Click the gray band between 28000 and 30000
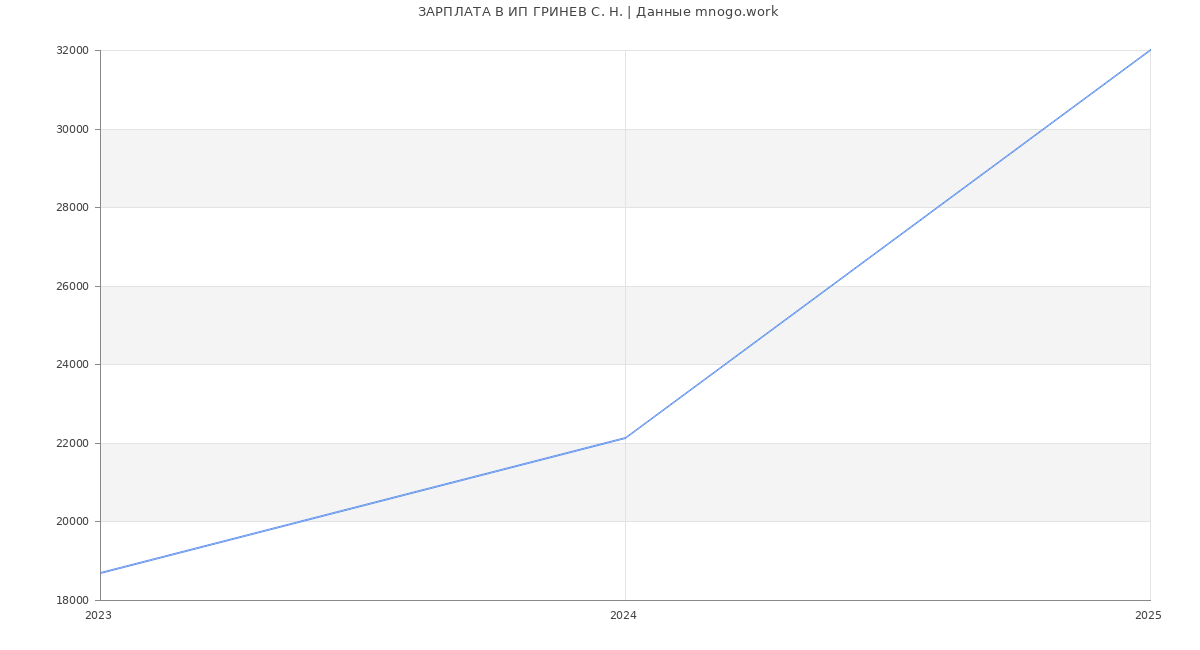The width and height of the screenshot is (1200, 650). 400,168
